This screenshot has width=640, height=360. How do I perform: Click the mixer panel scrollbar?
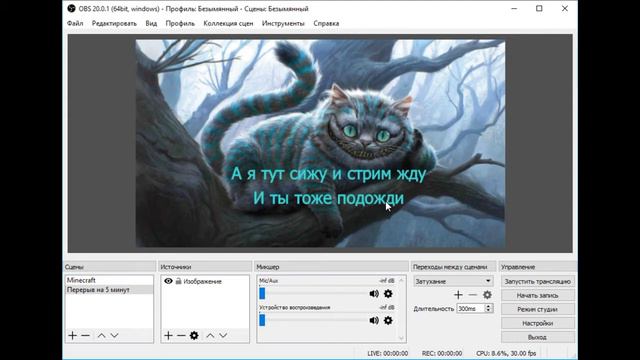[401, 309]
